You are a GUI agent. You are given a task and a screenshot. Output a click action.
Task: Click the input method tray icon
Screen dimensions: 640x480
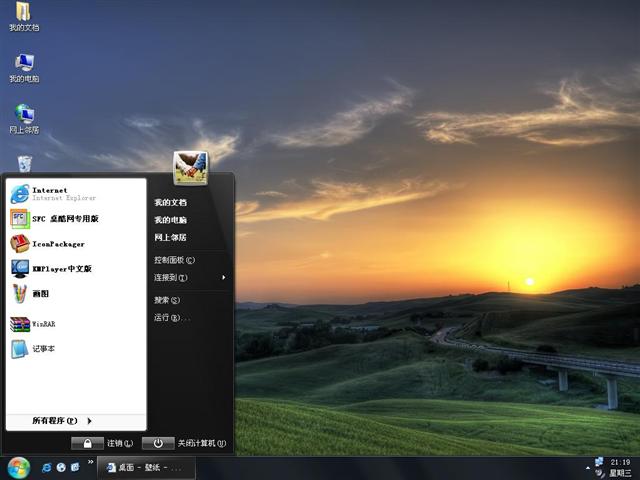[x=600, y=473]
